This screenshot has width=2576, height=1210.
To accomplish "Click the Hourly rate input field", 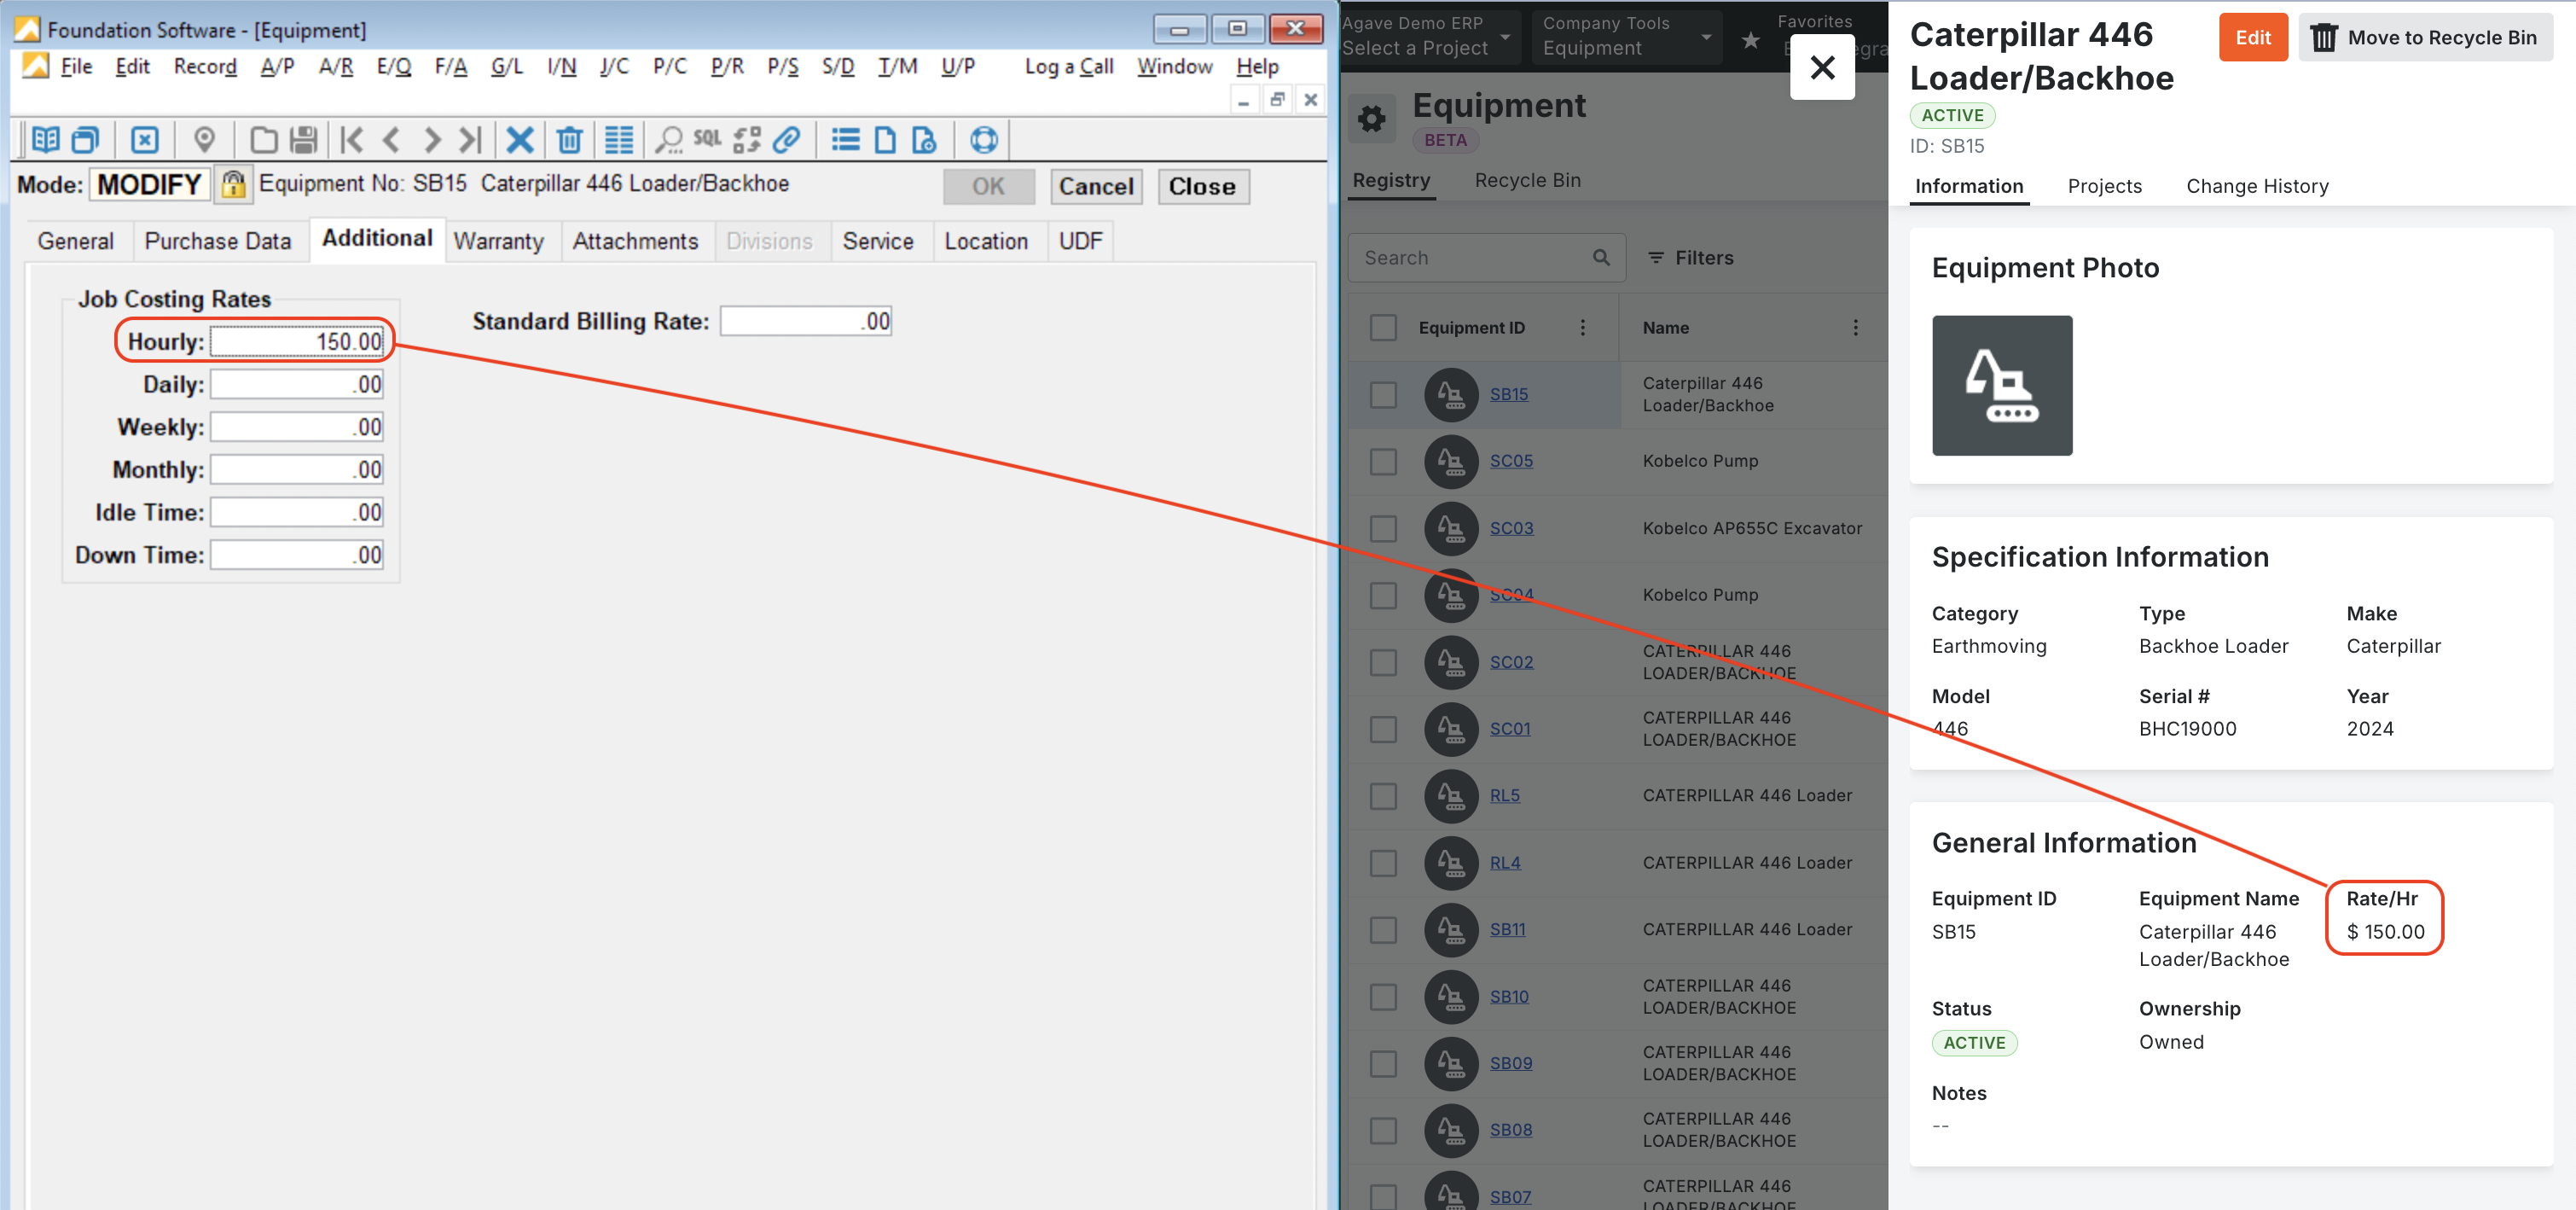I will tap(297, 342).
